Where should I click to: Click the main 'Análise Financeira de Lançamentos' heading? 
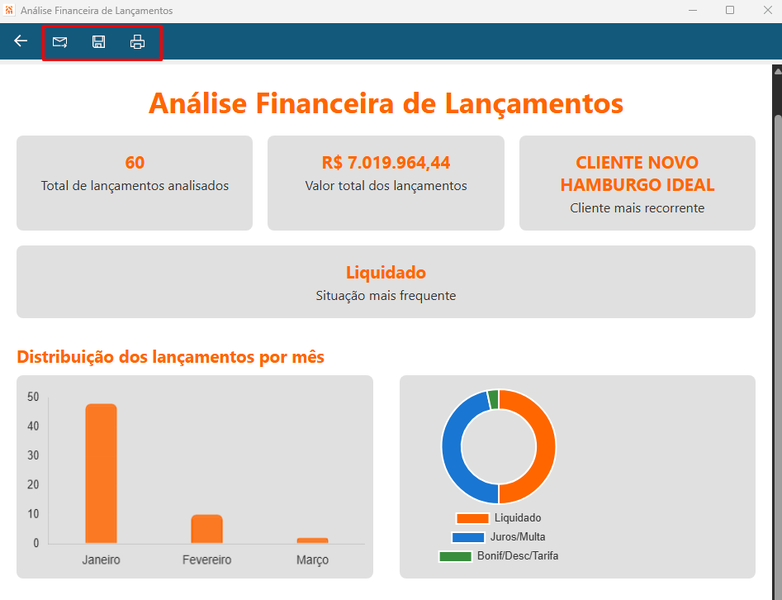click(x=386, y=103)
